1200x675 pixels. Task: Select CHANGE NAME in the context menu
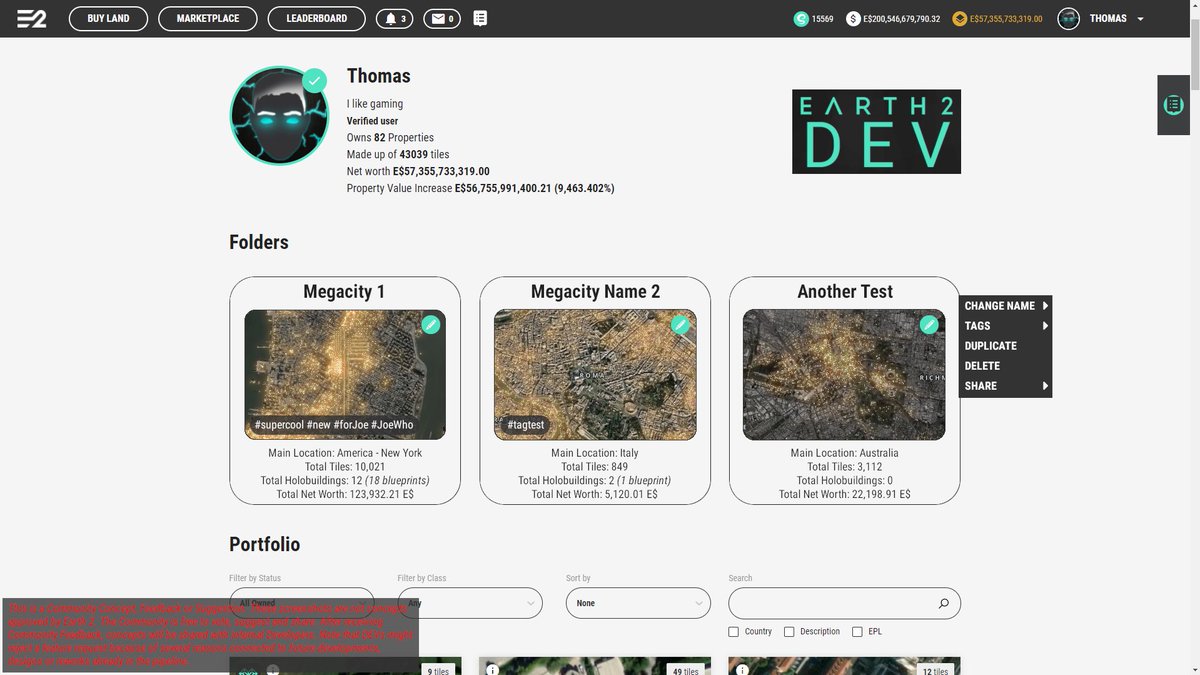[1000, 306]
